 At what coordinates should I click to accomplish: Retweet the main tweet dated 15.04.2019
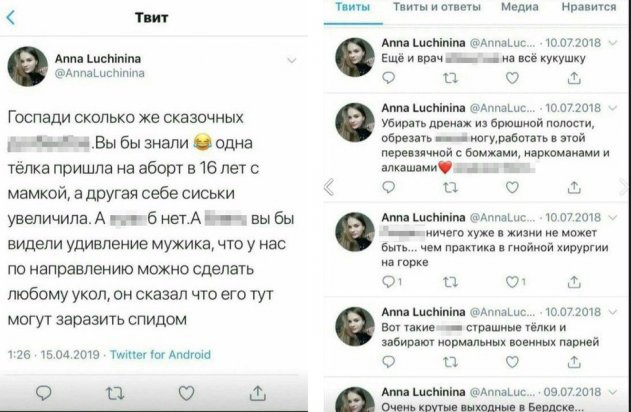pyautogui.click(x=116, y=393)
